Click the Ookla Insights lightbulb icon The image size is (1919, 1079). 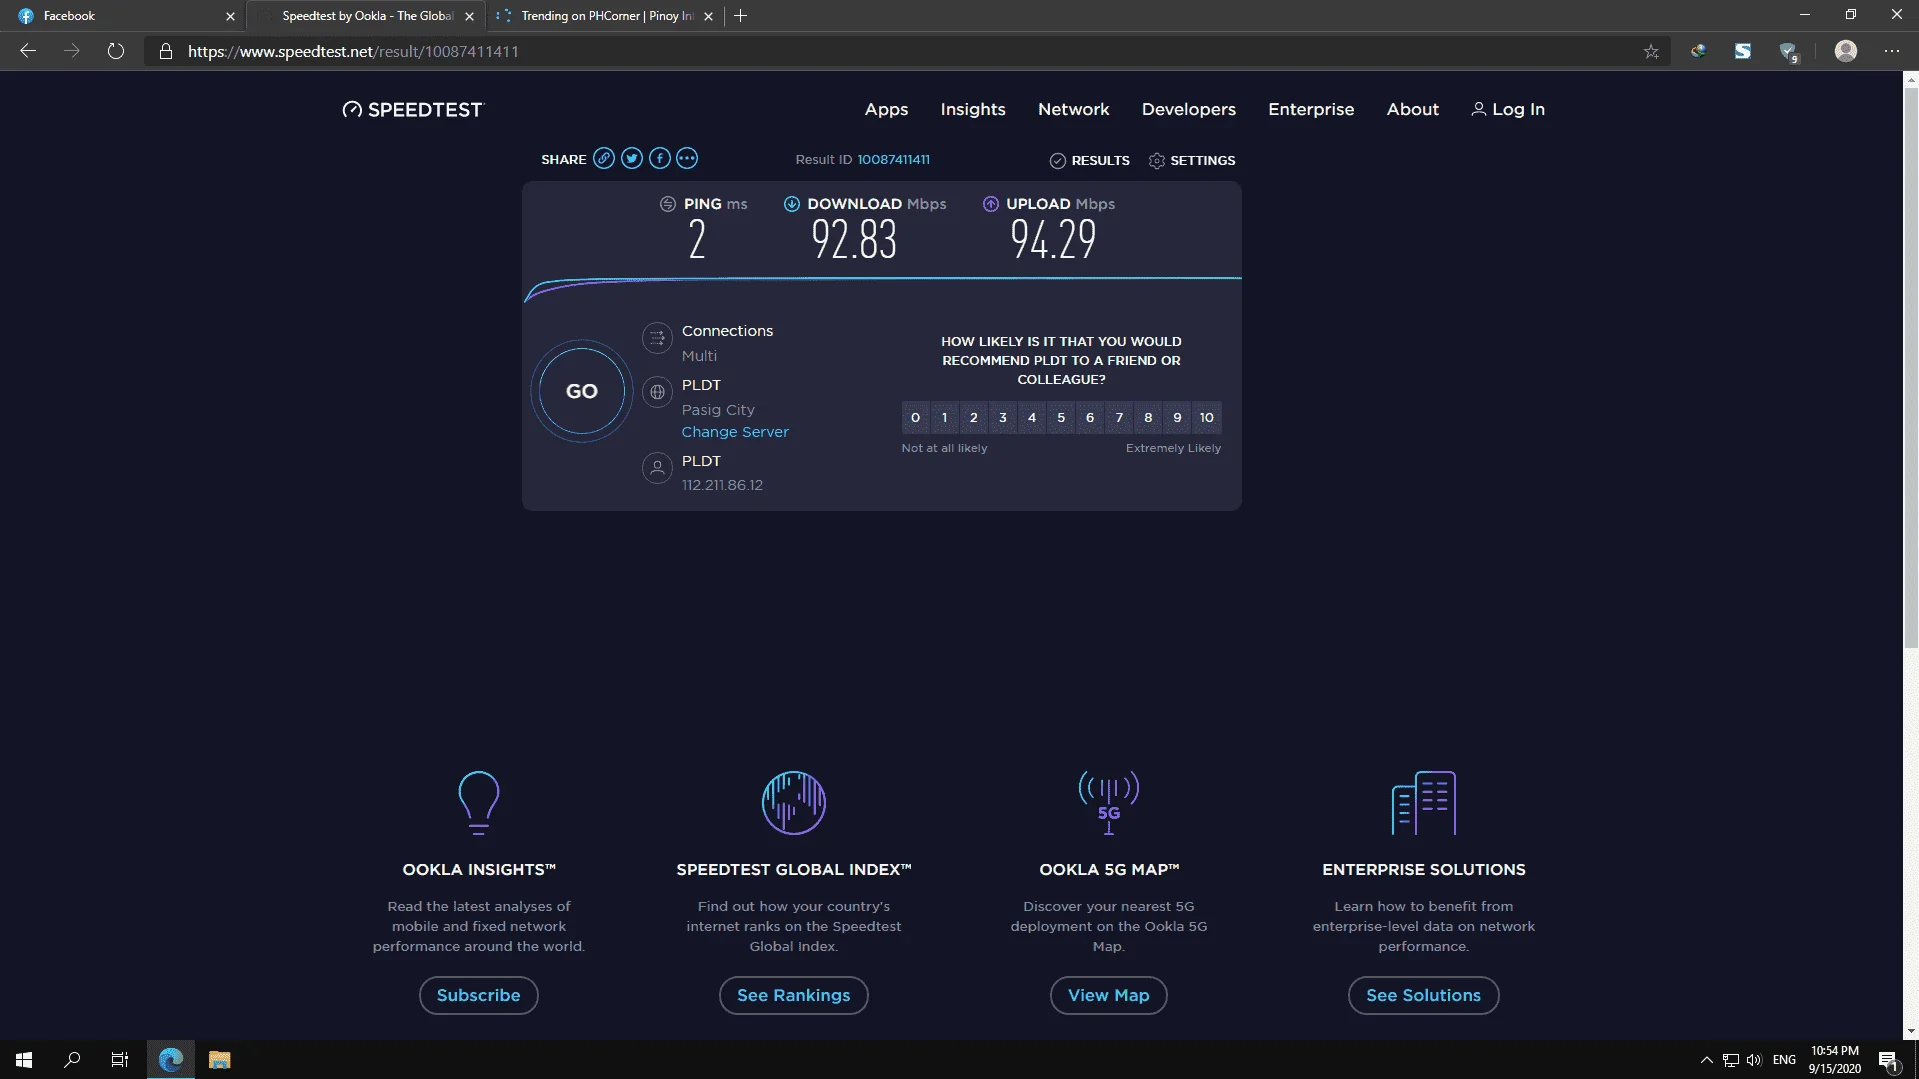478,802
